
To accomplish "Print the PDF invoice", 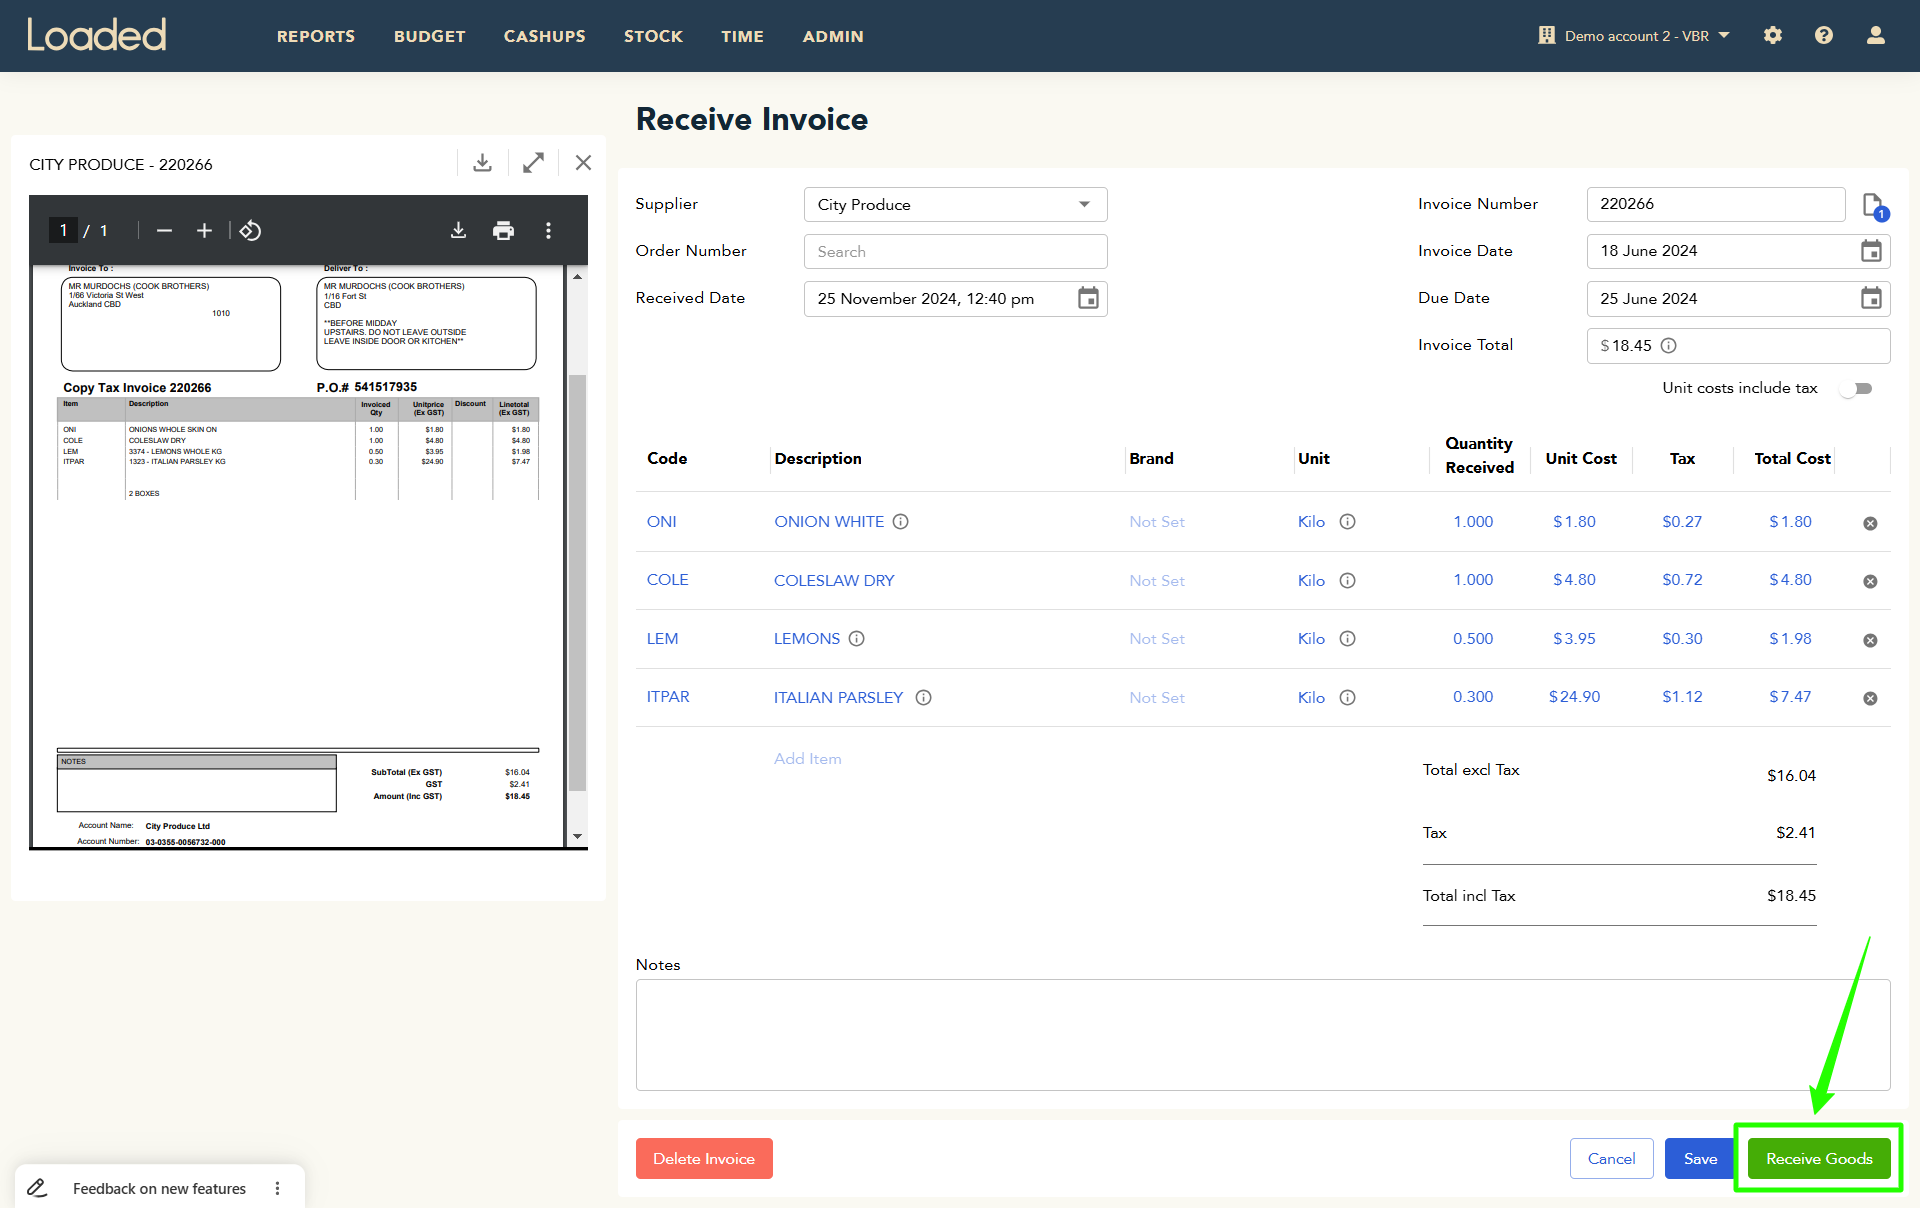I will (x=503, y=231).
